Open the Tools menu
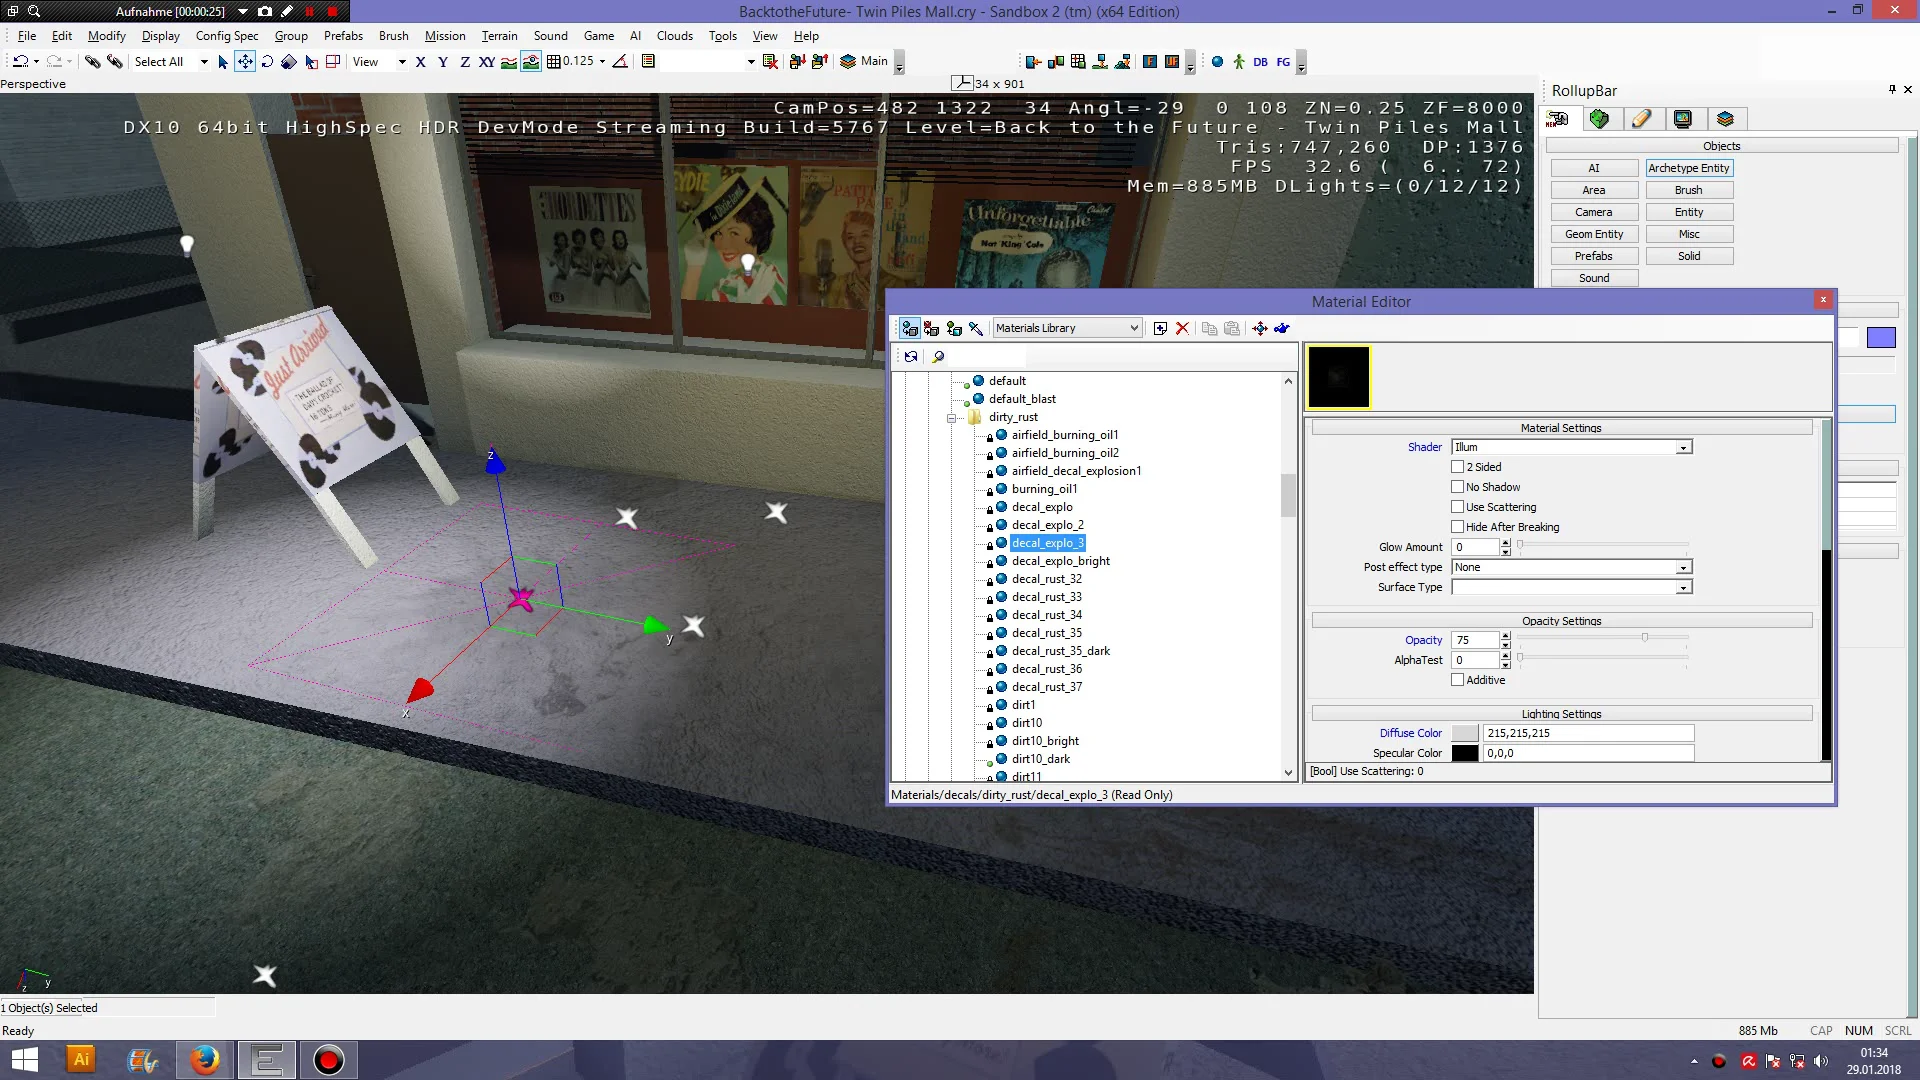This screenshot has width=1920, height=1080. point(722,36)
